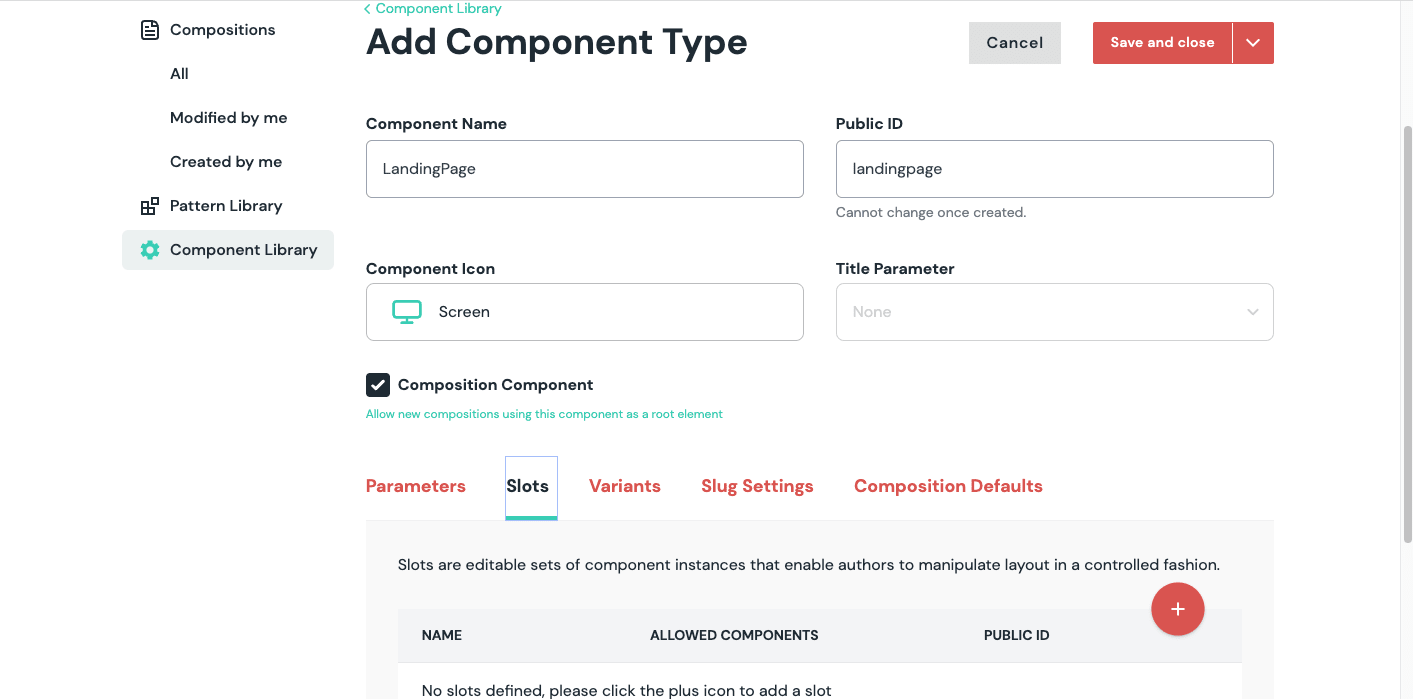Image resolution: width=1413 pixels, height=699 pixels.
Task: Click the 'No slots defined' message text
Action: pyautogui.click(x=627, y=690)
